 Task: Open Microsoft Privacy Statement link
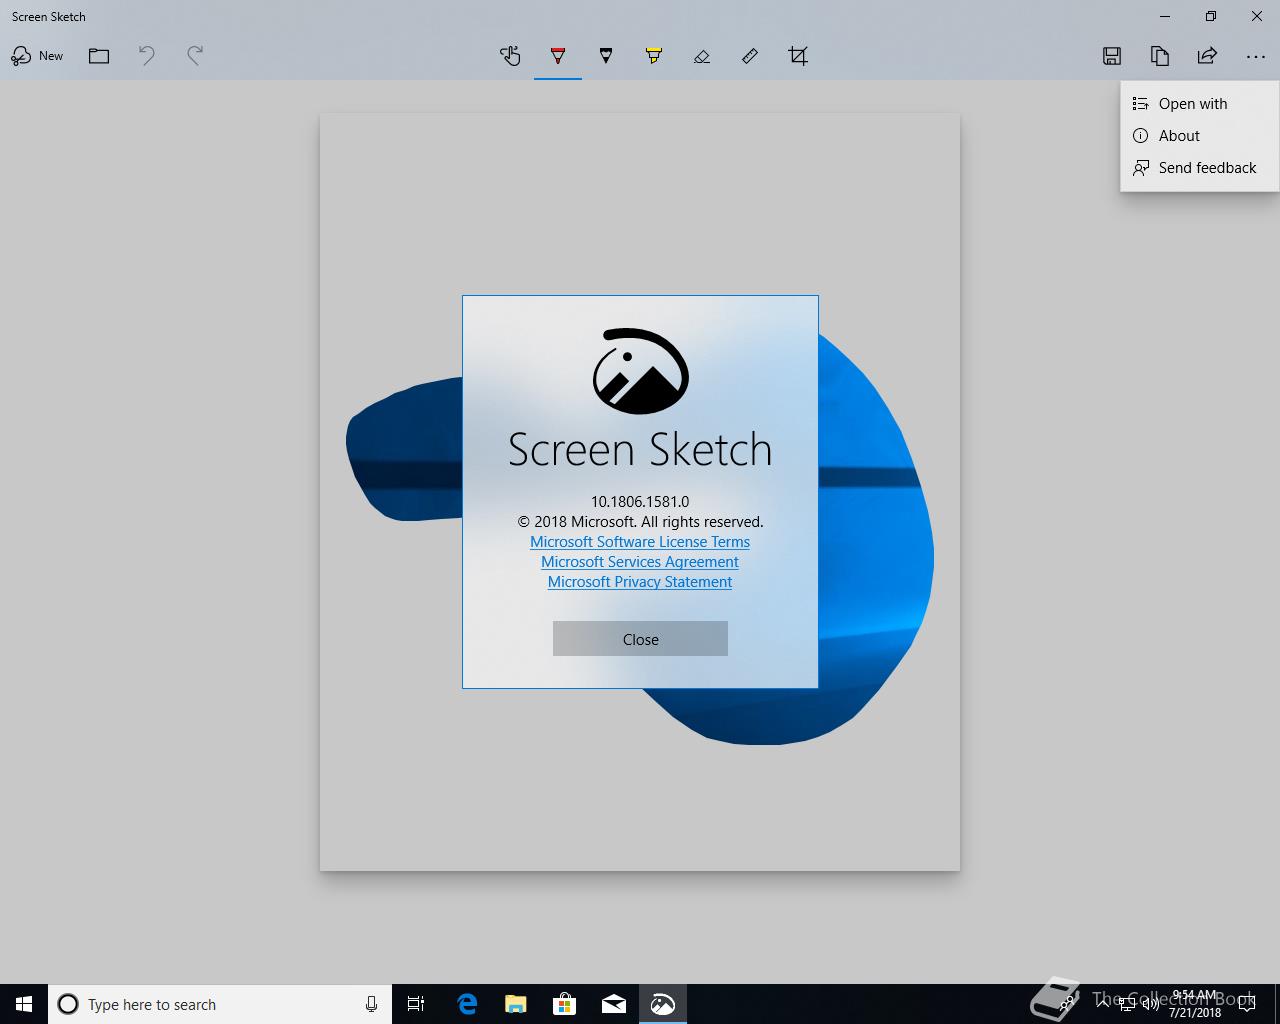[640, 582]
